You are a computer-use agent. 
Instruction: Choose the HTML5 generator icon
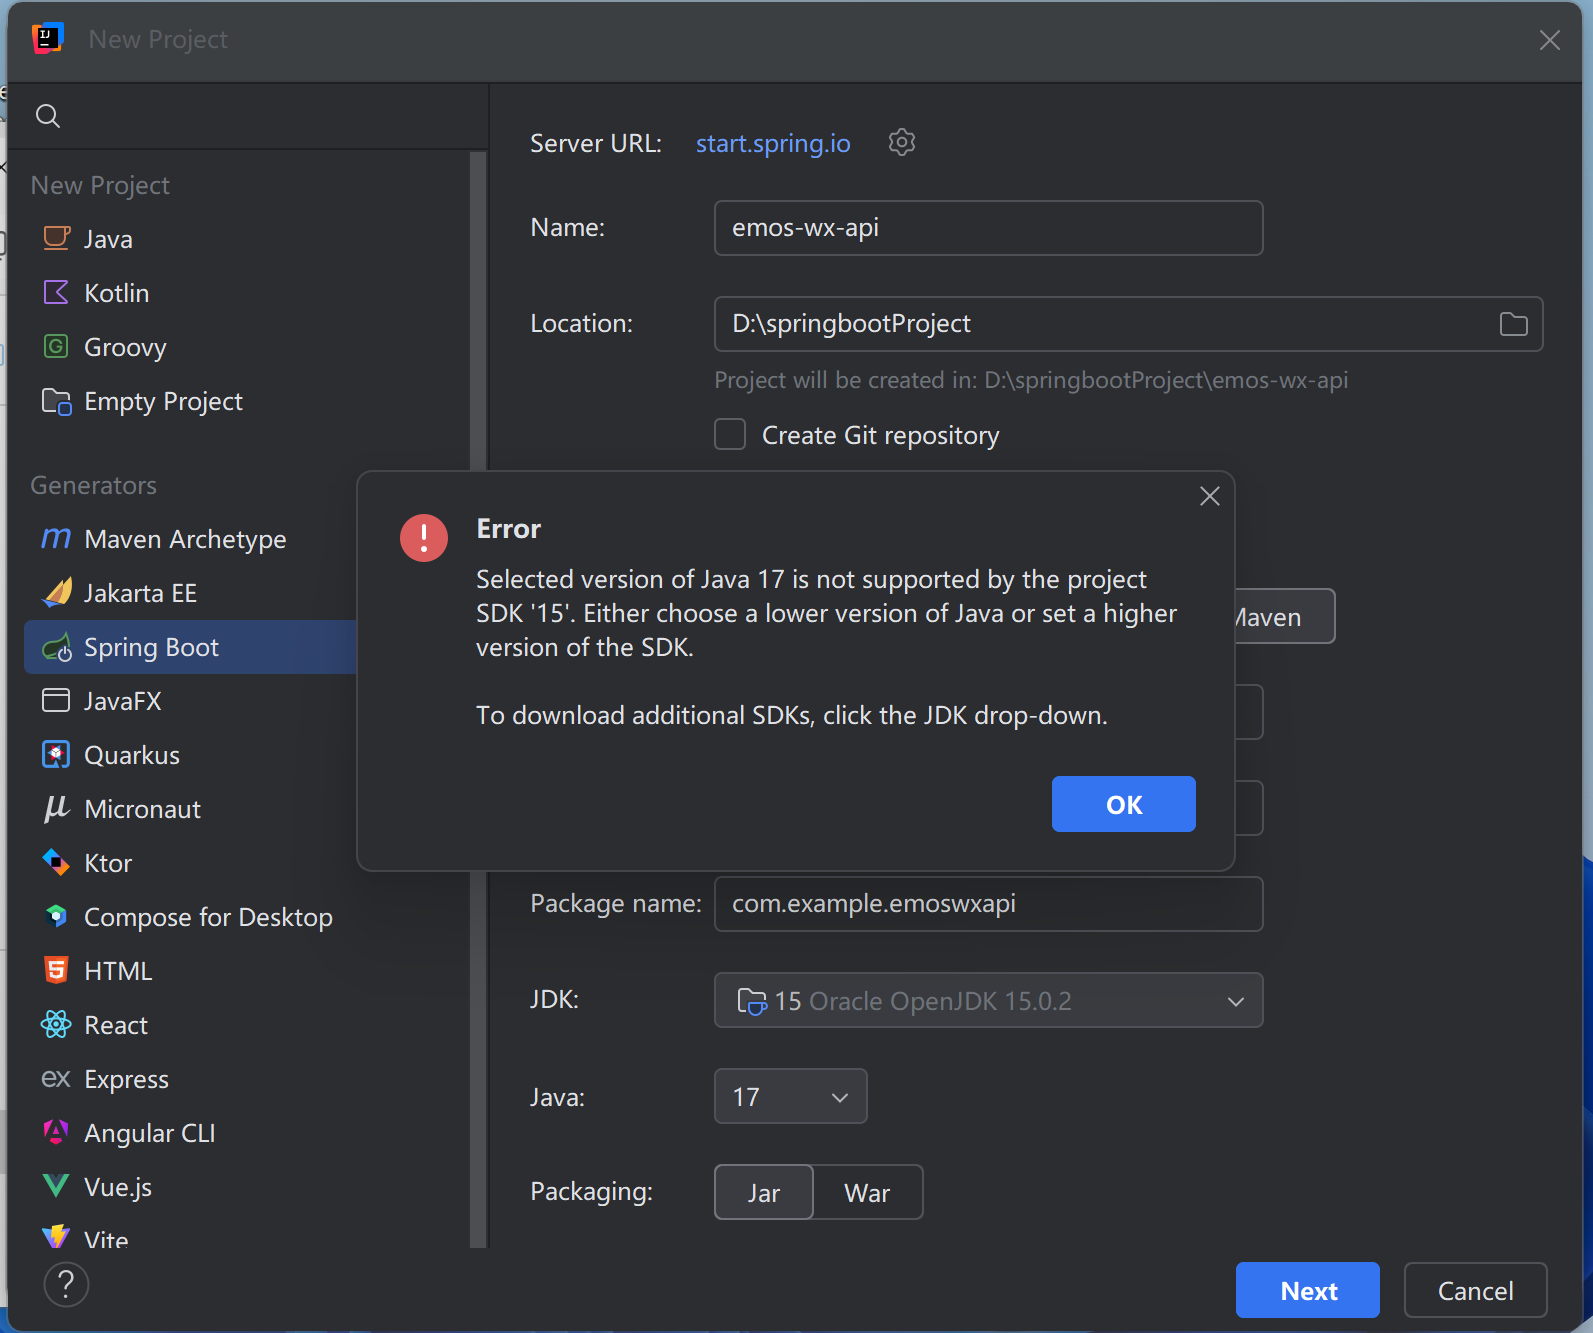(x=56, y=970)
